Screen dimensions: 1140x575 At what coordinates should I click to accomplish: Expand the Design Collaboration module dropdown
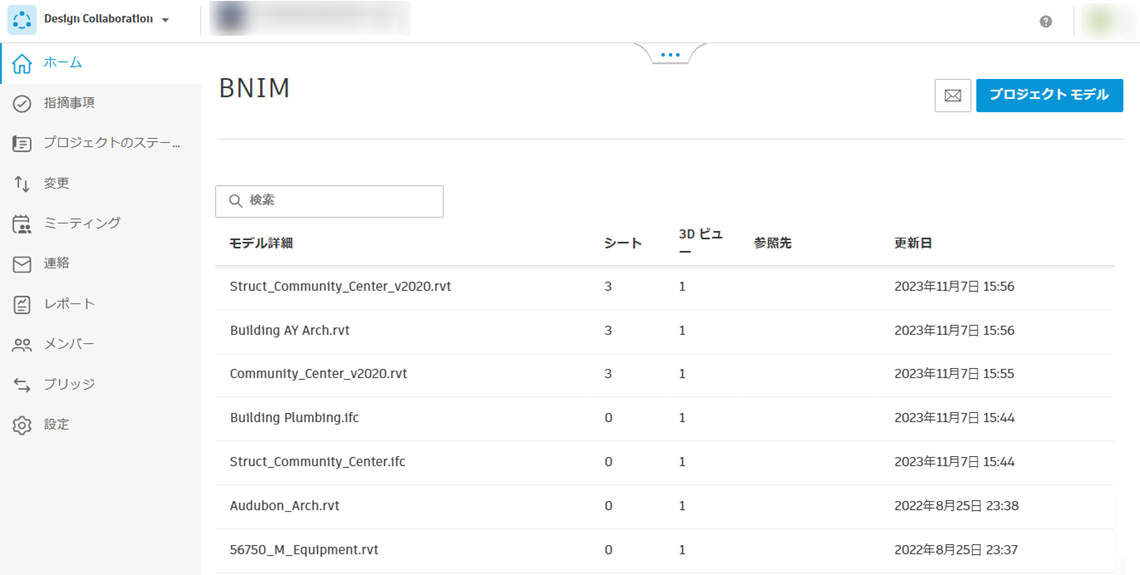(165, 20)
